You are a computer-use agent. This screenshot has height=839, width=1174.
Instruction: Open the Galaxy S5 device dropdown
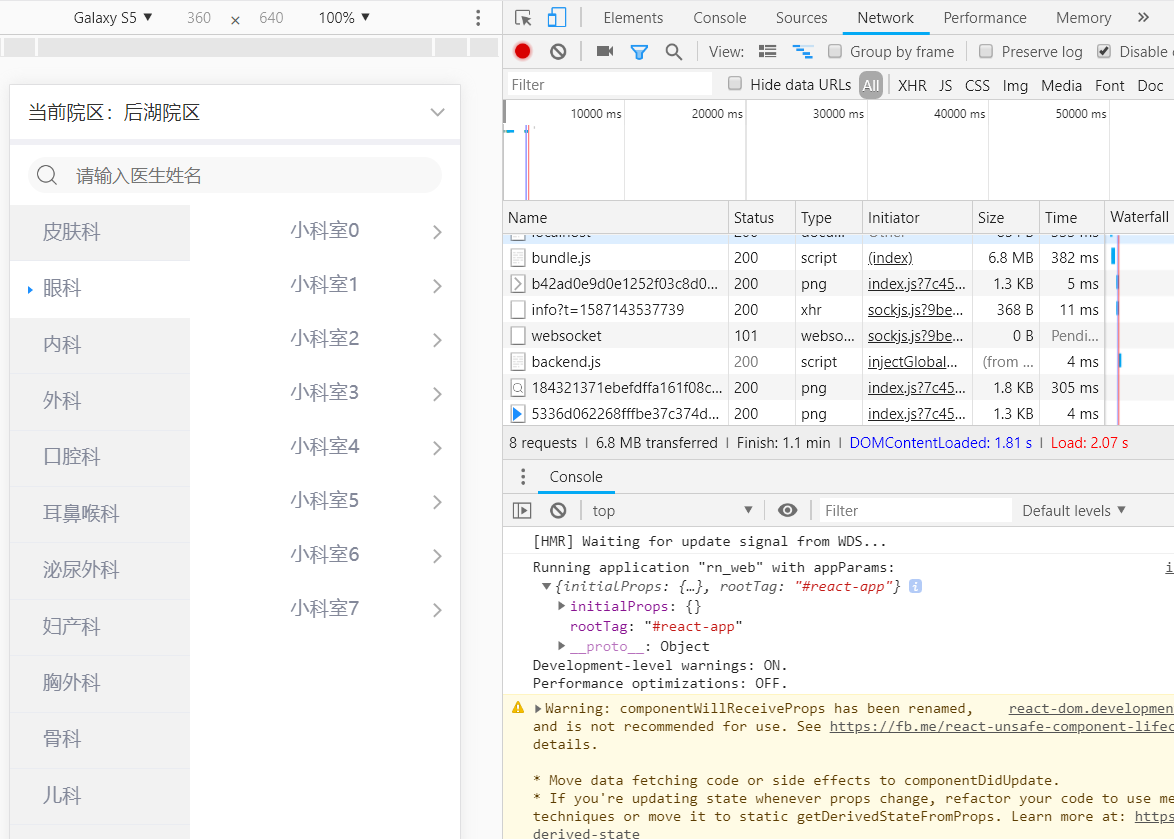pos(112,17)
